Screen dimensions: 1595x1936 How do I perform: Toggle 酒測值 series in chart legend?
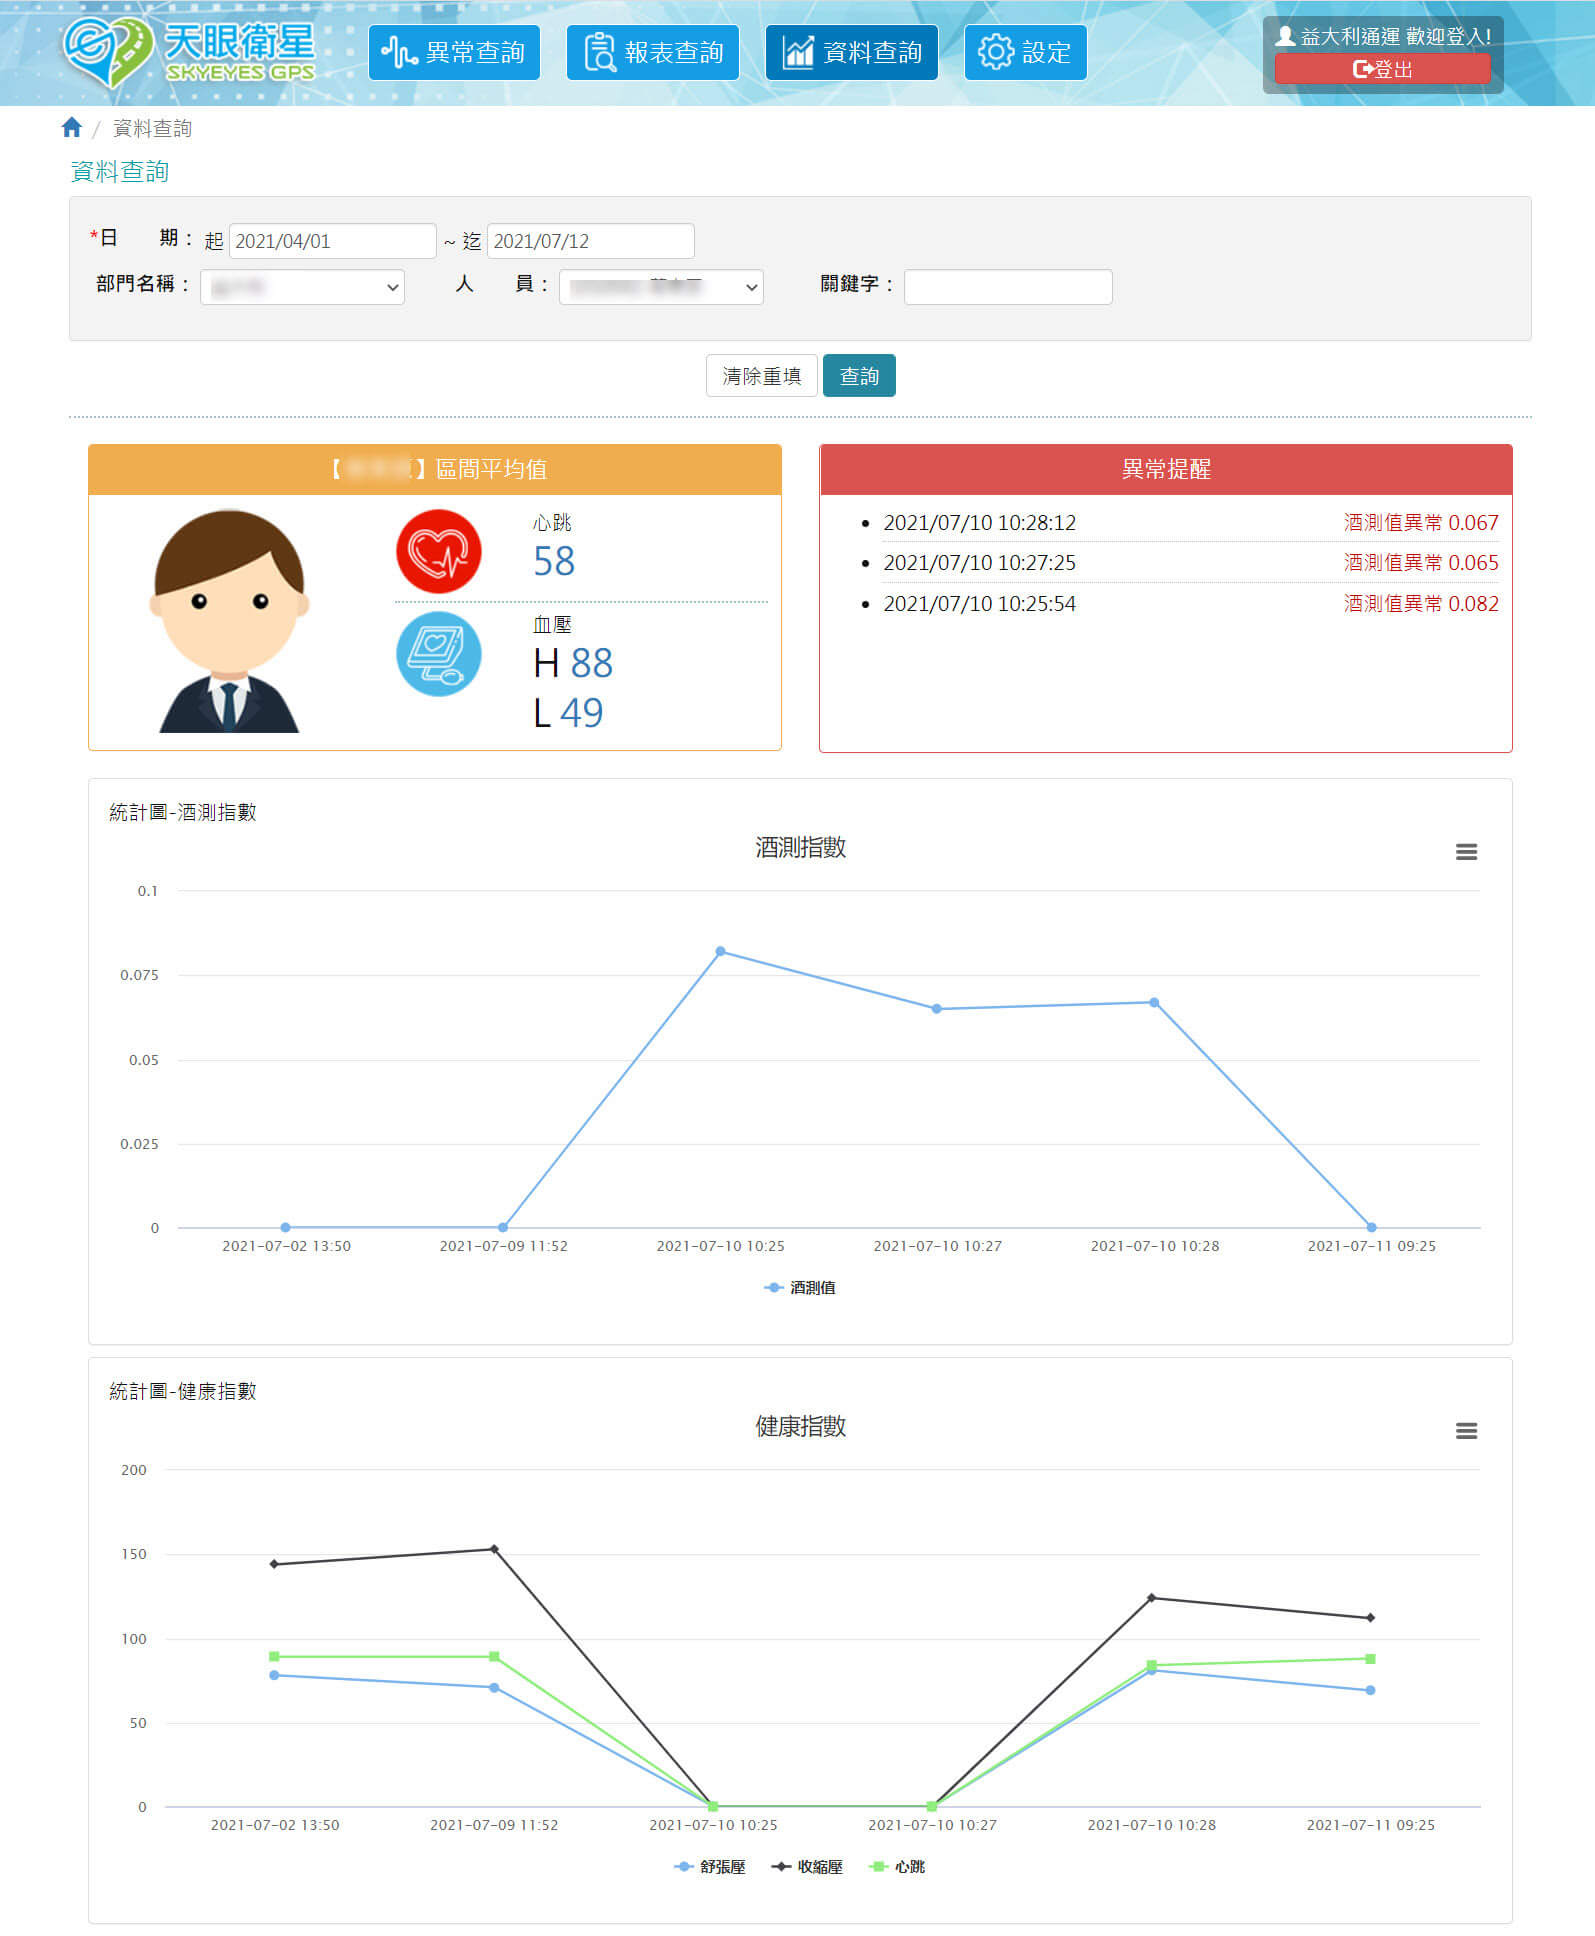(800, 1288)
